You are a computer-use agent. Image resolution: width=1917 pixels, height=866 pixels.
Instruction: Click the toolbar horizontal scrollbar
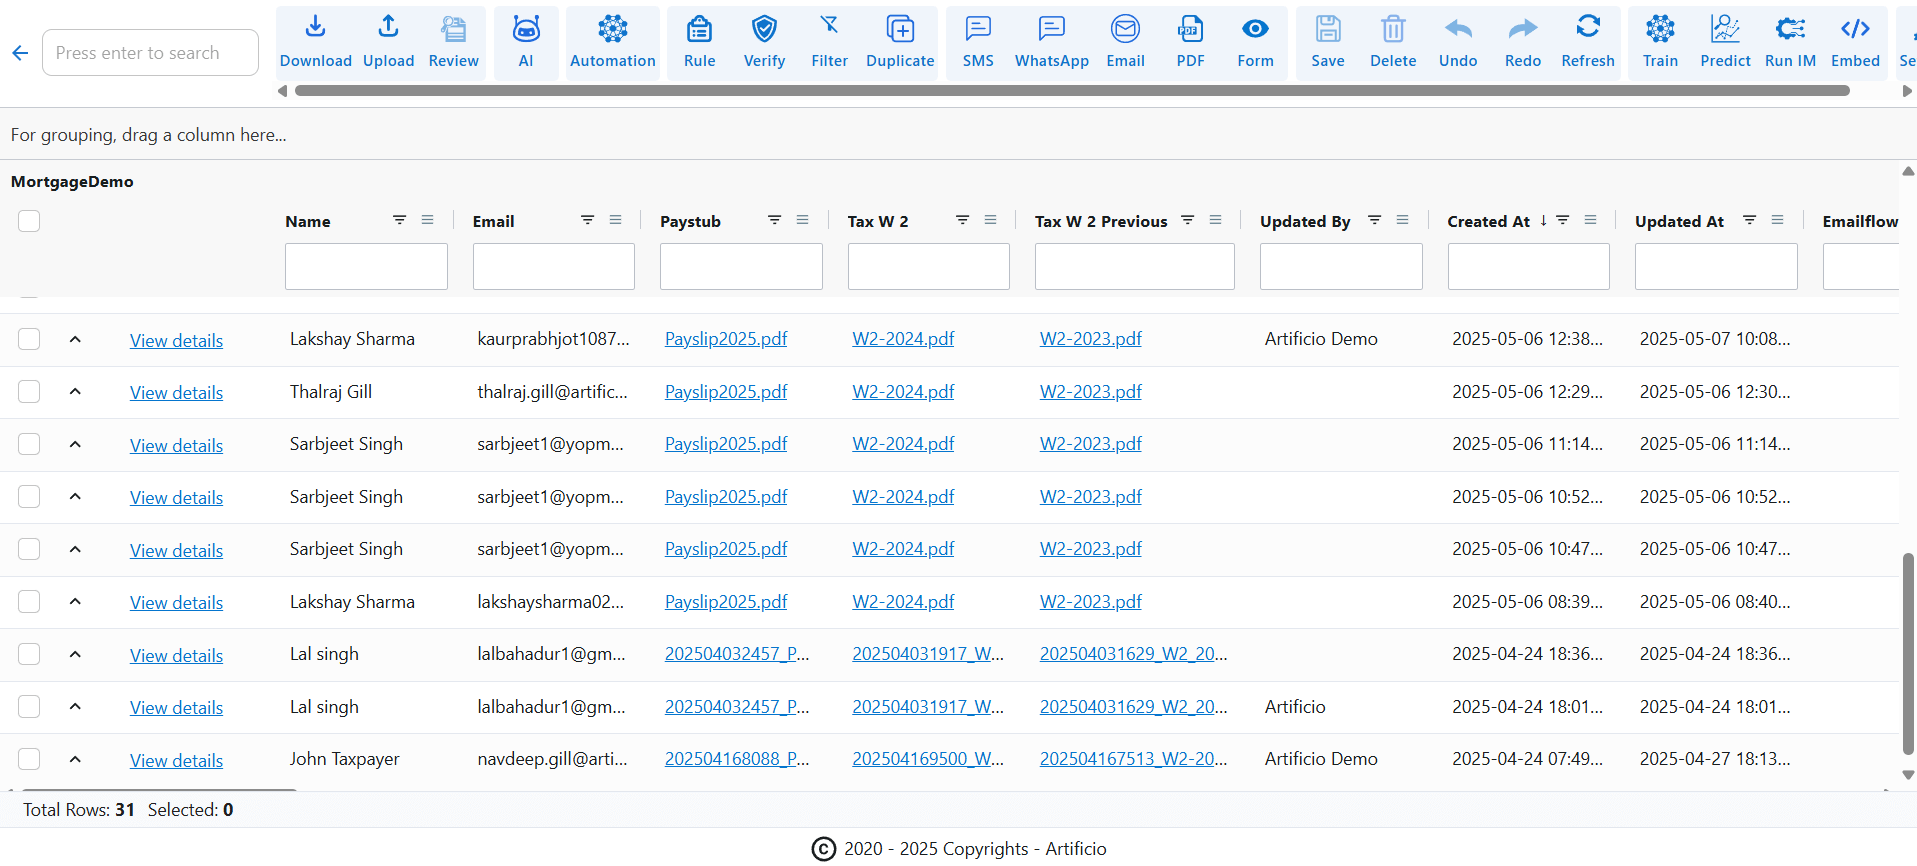tap(1072, 91)
